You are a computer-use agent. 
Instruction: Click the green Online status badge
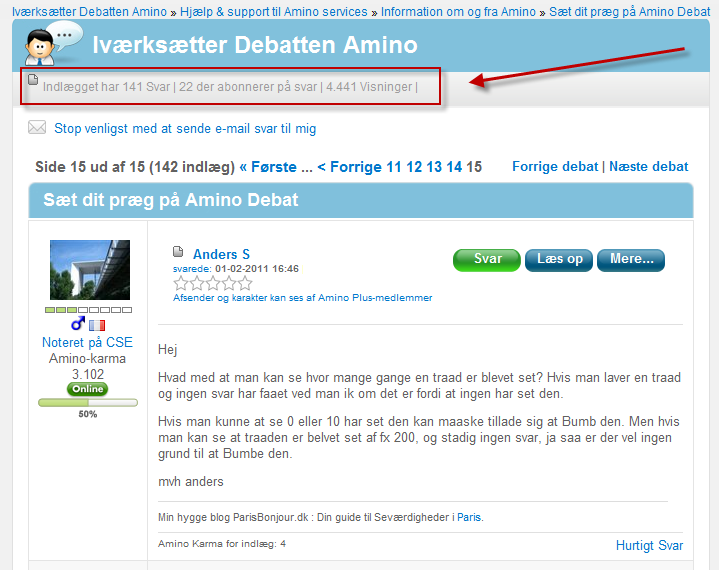coord(87,389)
